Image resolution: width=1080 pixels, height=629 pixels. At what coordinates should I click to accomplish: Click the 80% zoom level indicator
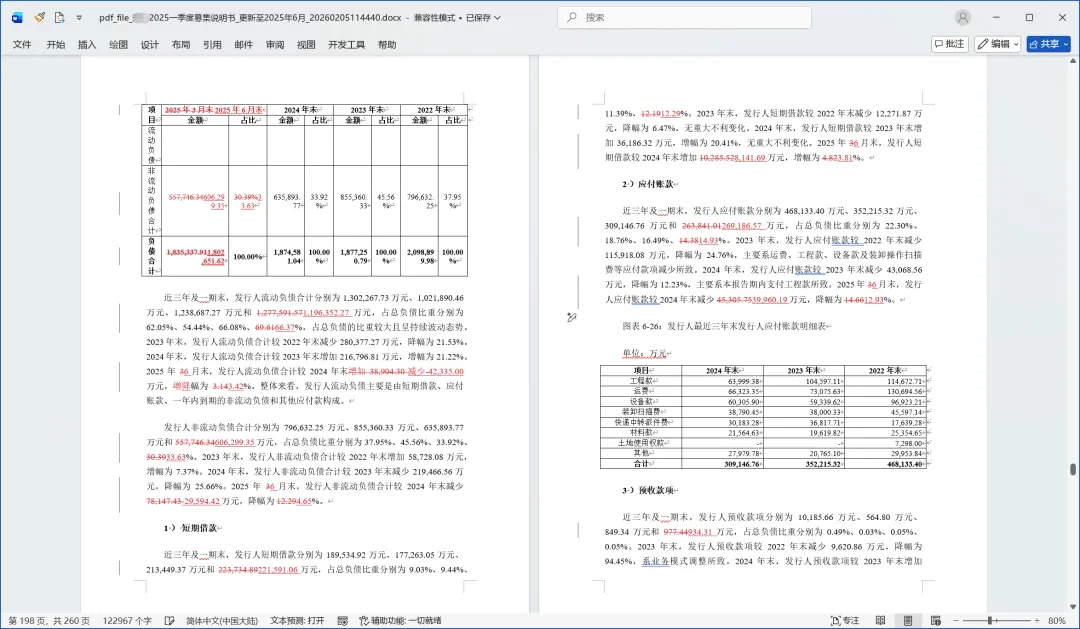(1057, 621)
